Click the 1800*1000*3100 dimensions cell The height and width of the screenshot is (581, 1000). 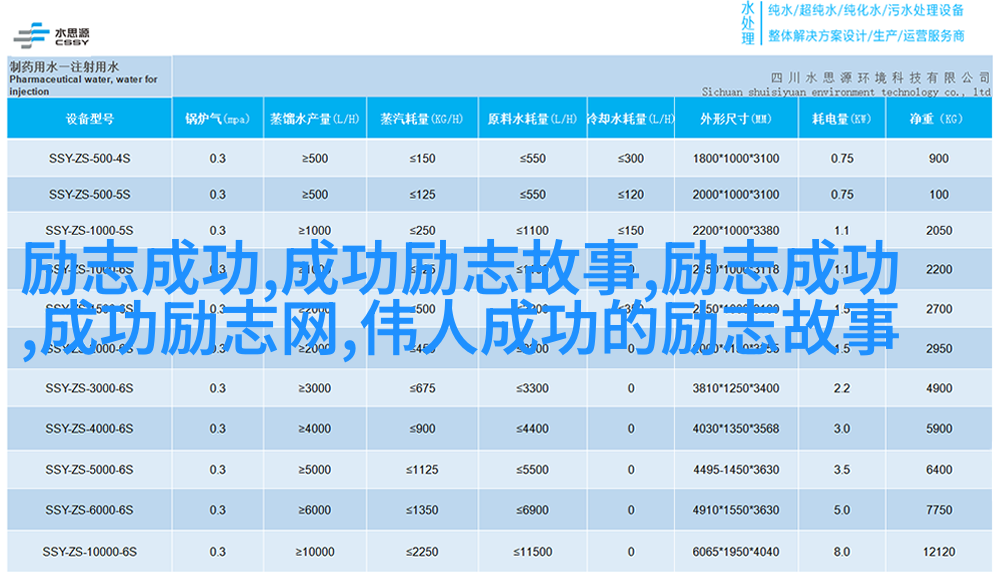pos(736,158)
